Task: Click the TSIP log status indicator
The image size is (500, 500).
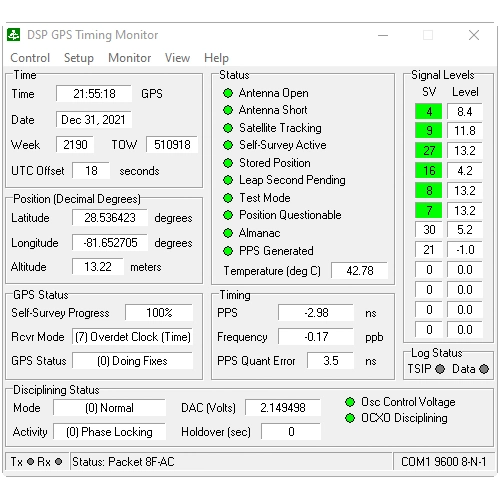Action: 440,369
